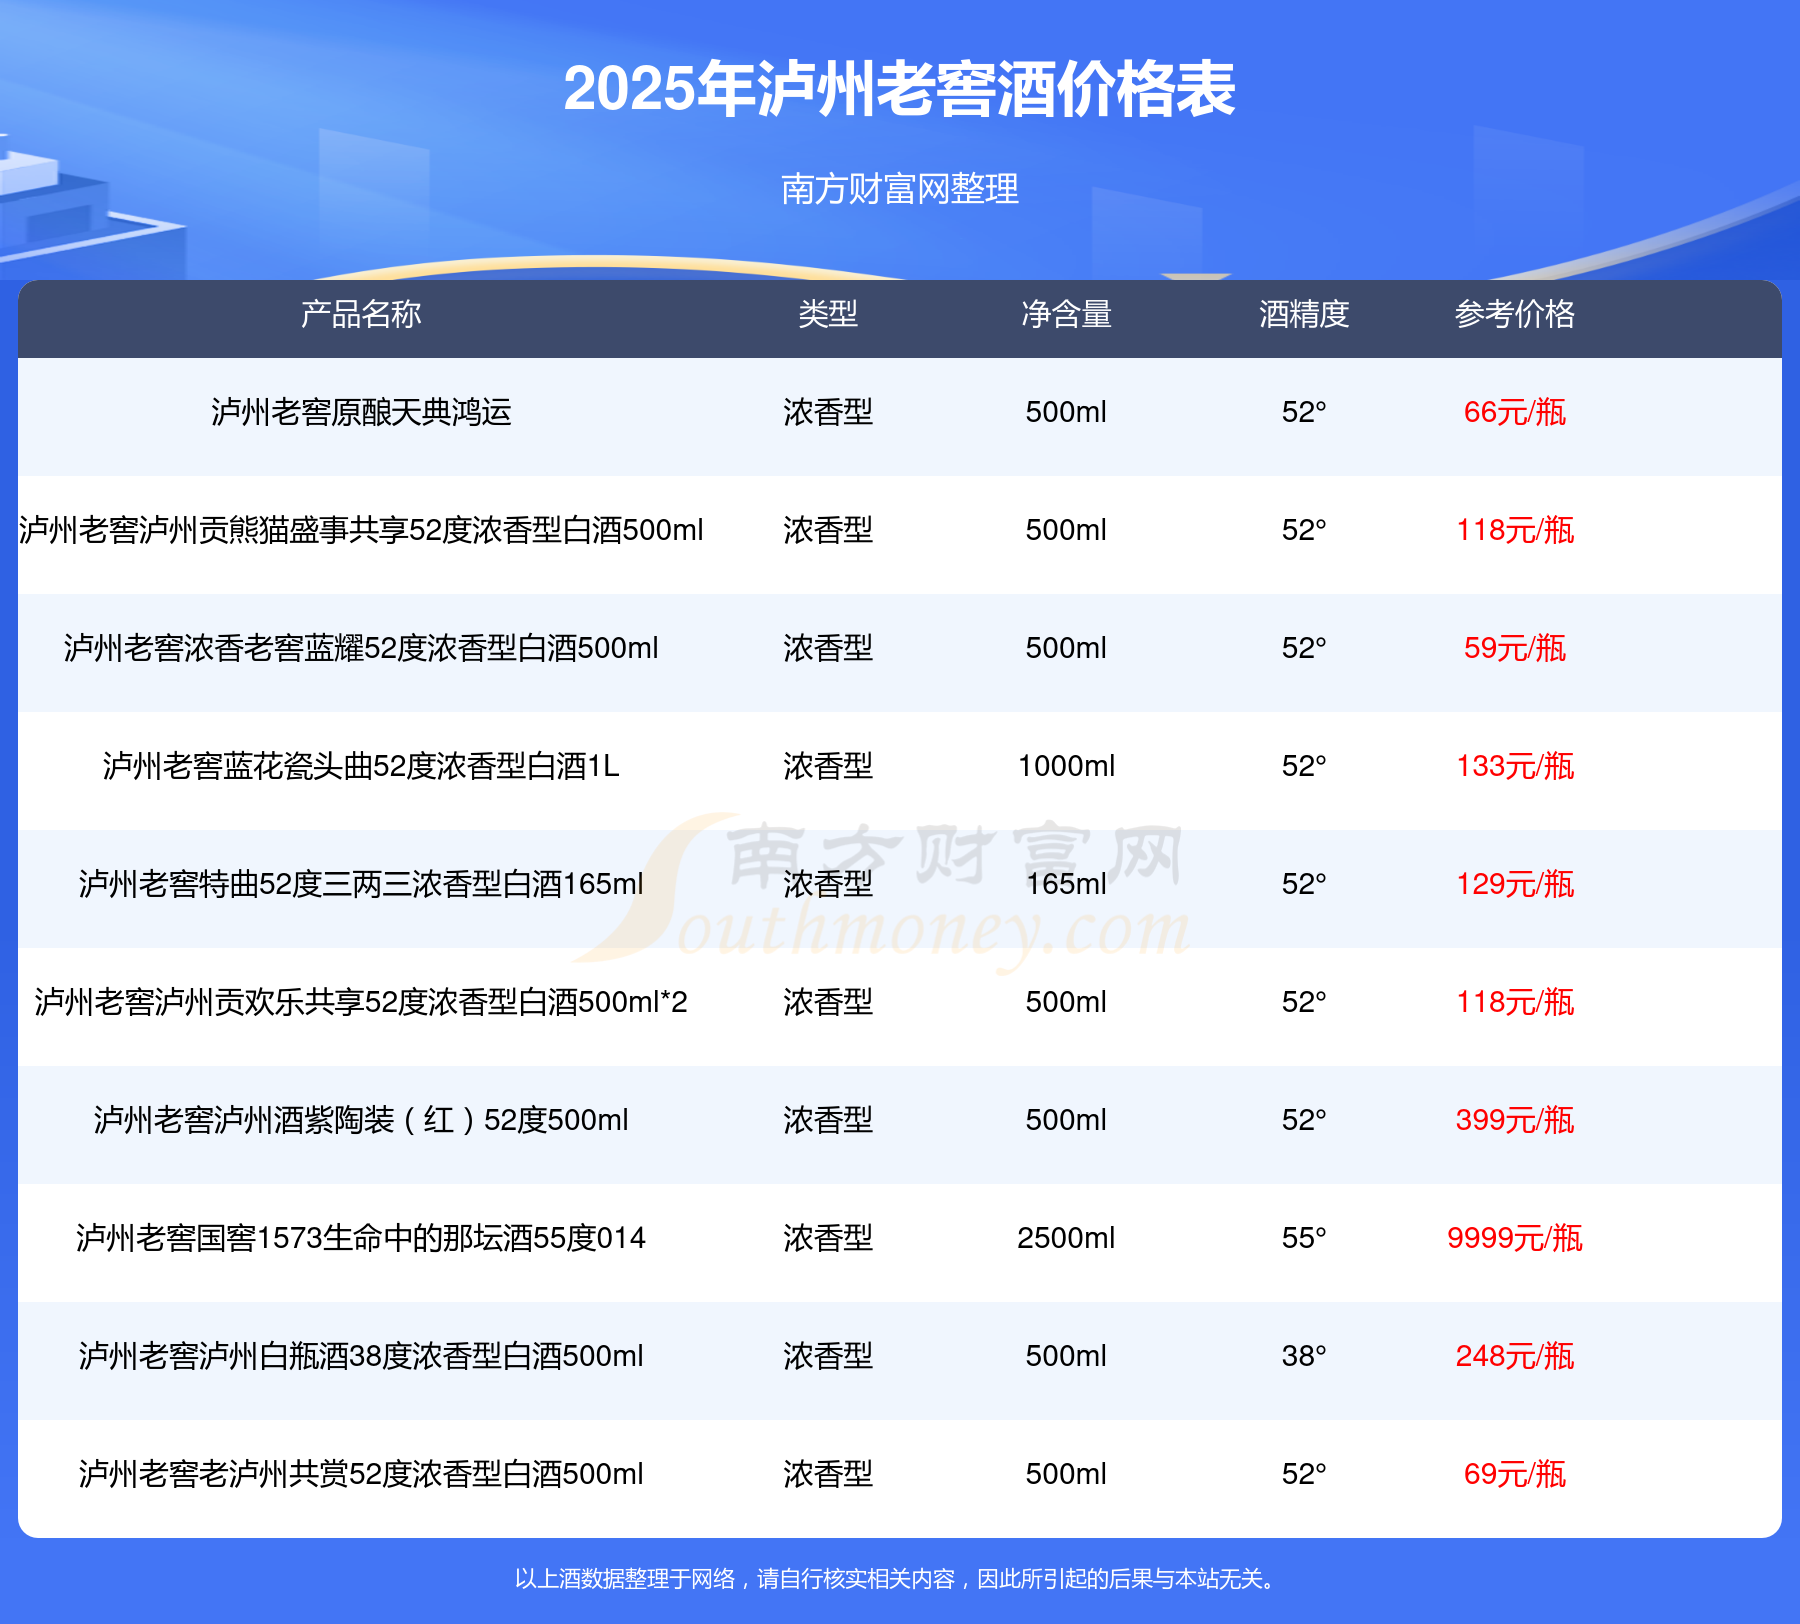Screen dimensions: 1800x1624
Task: Click the net content cell in 欢乐共享 row
Action: click(1066, 1002)
